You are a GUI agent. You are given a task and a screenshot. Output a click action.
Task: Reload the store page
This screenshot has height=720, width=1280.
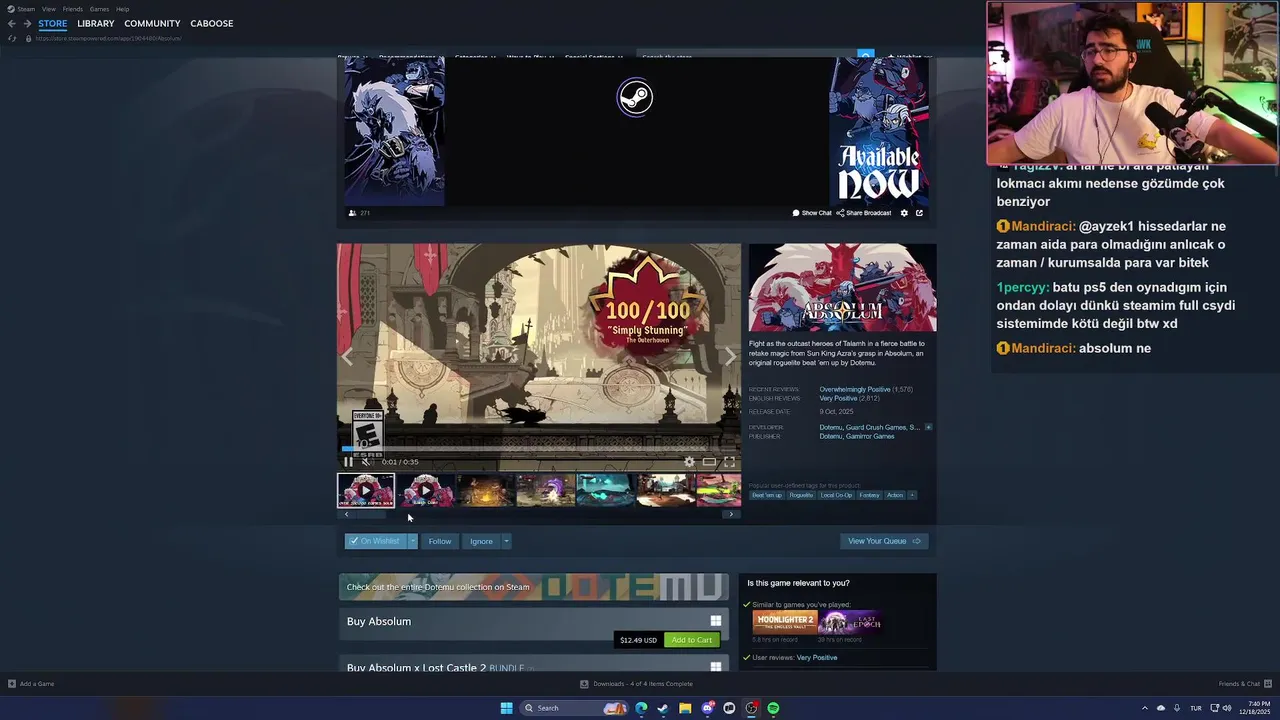[x=12, y=38]
